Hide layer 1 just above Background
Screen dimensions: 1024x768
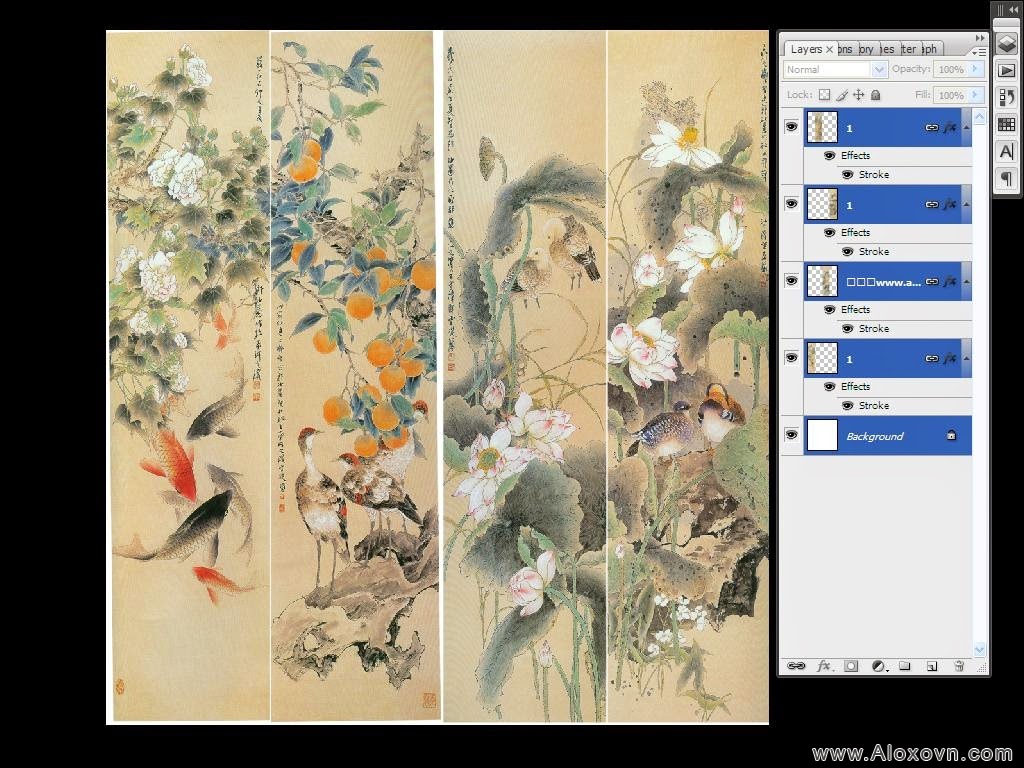(x=792, y=358)
